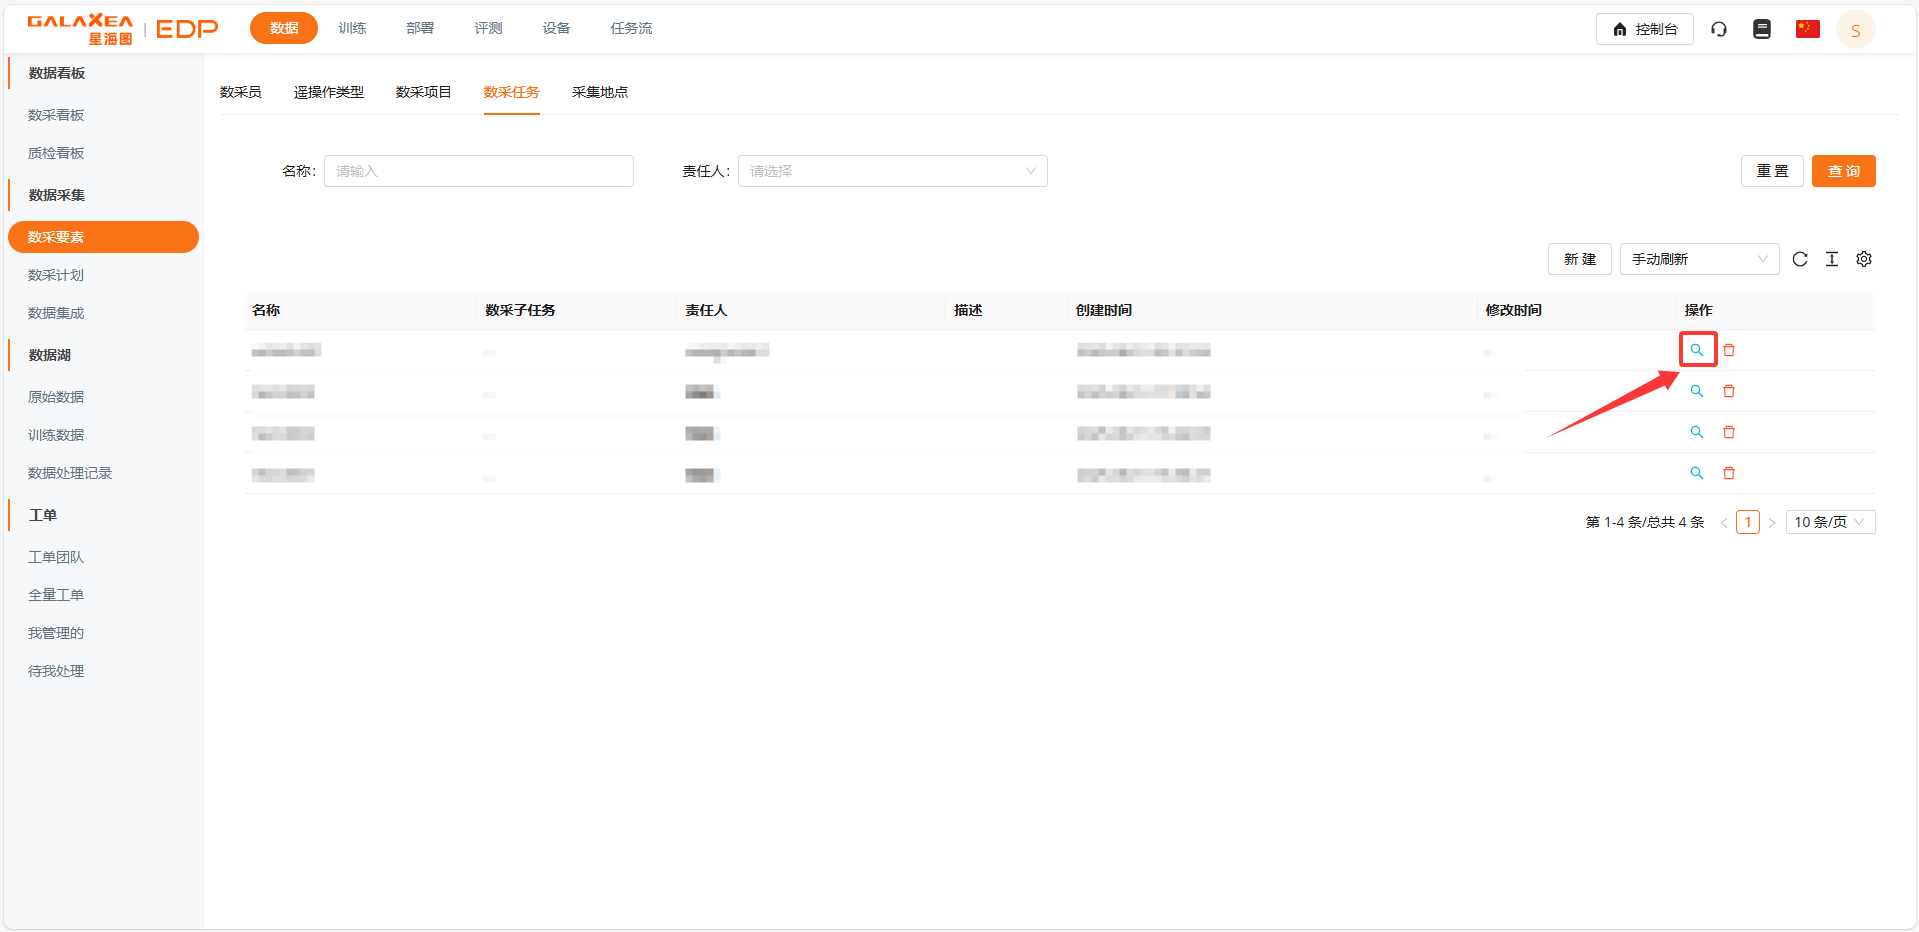Click the 控制台 console button
This screenshot has height=932, width=1919.
coord(1644,29)
